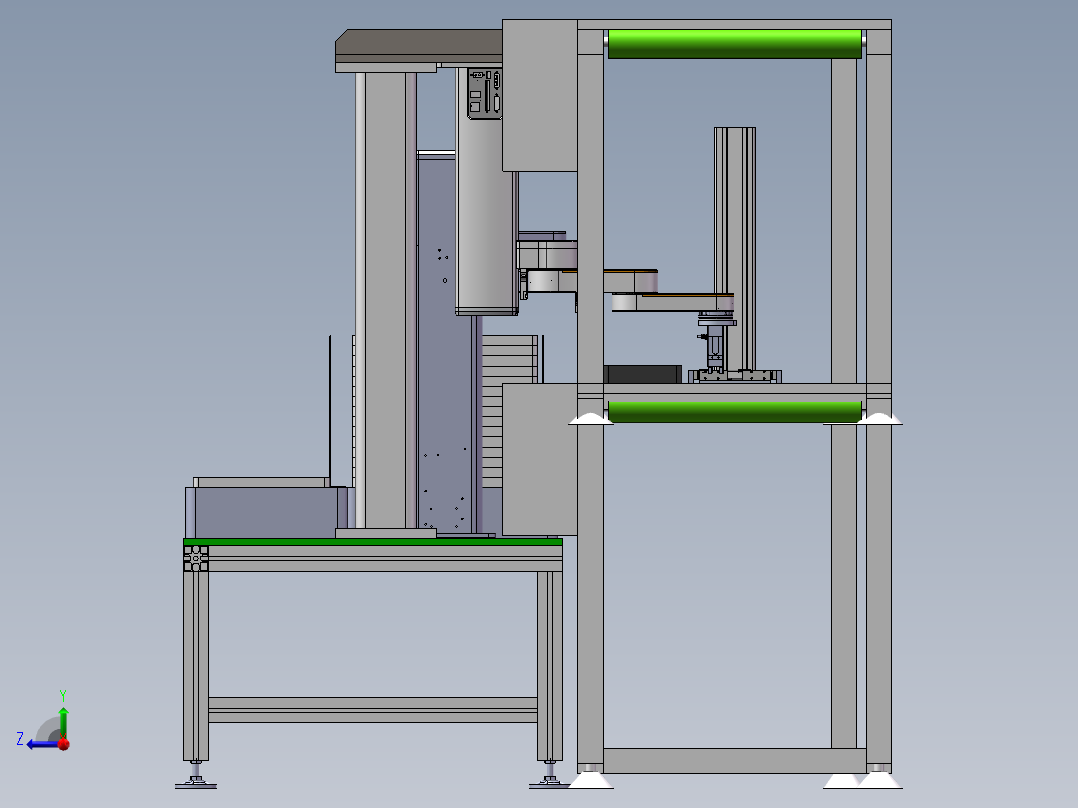The image size is (1078, 808).
Task: Select the table's lower horizontal cross beam
Action: tap(373, 710)
